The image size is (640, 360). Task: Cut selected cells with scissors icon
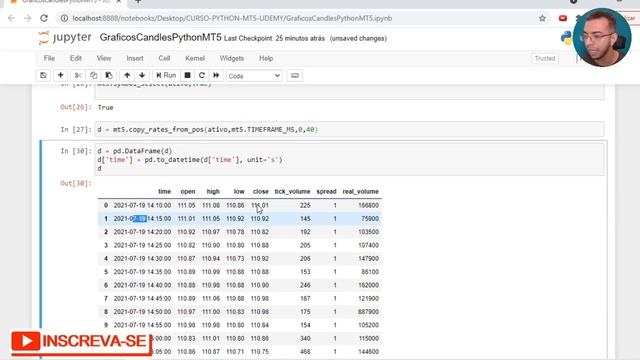pyautogui.click(x=78, y=76)
